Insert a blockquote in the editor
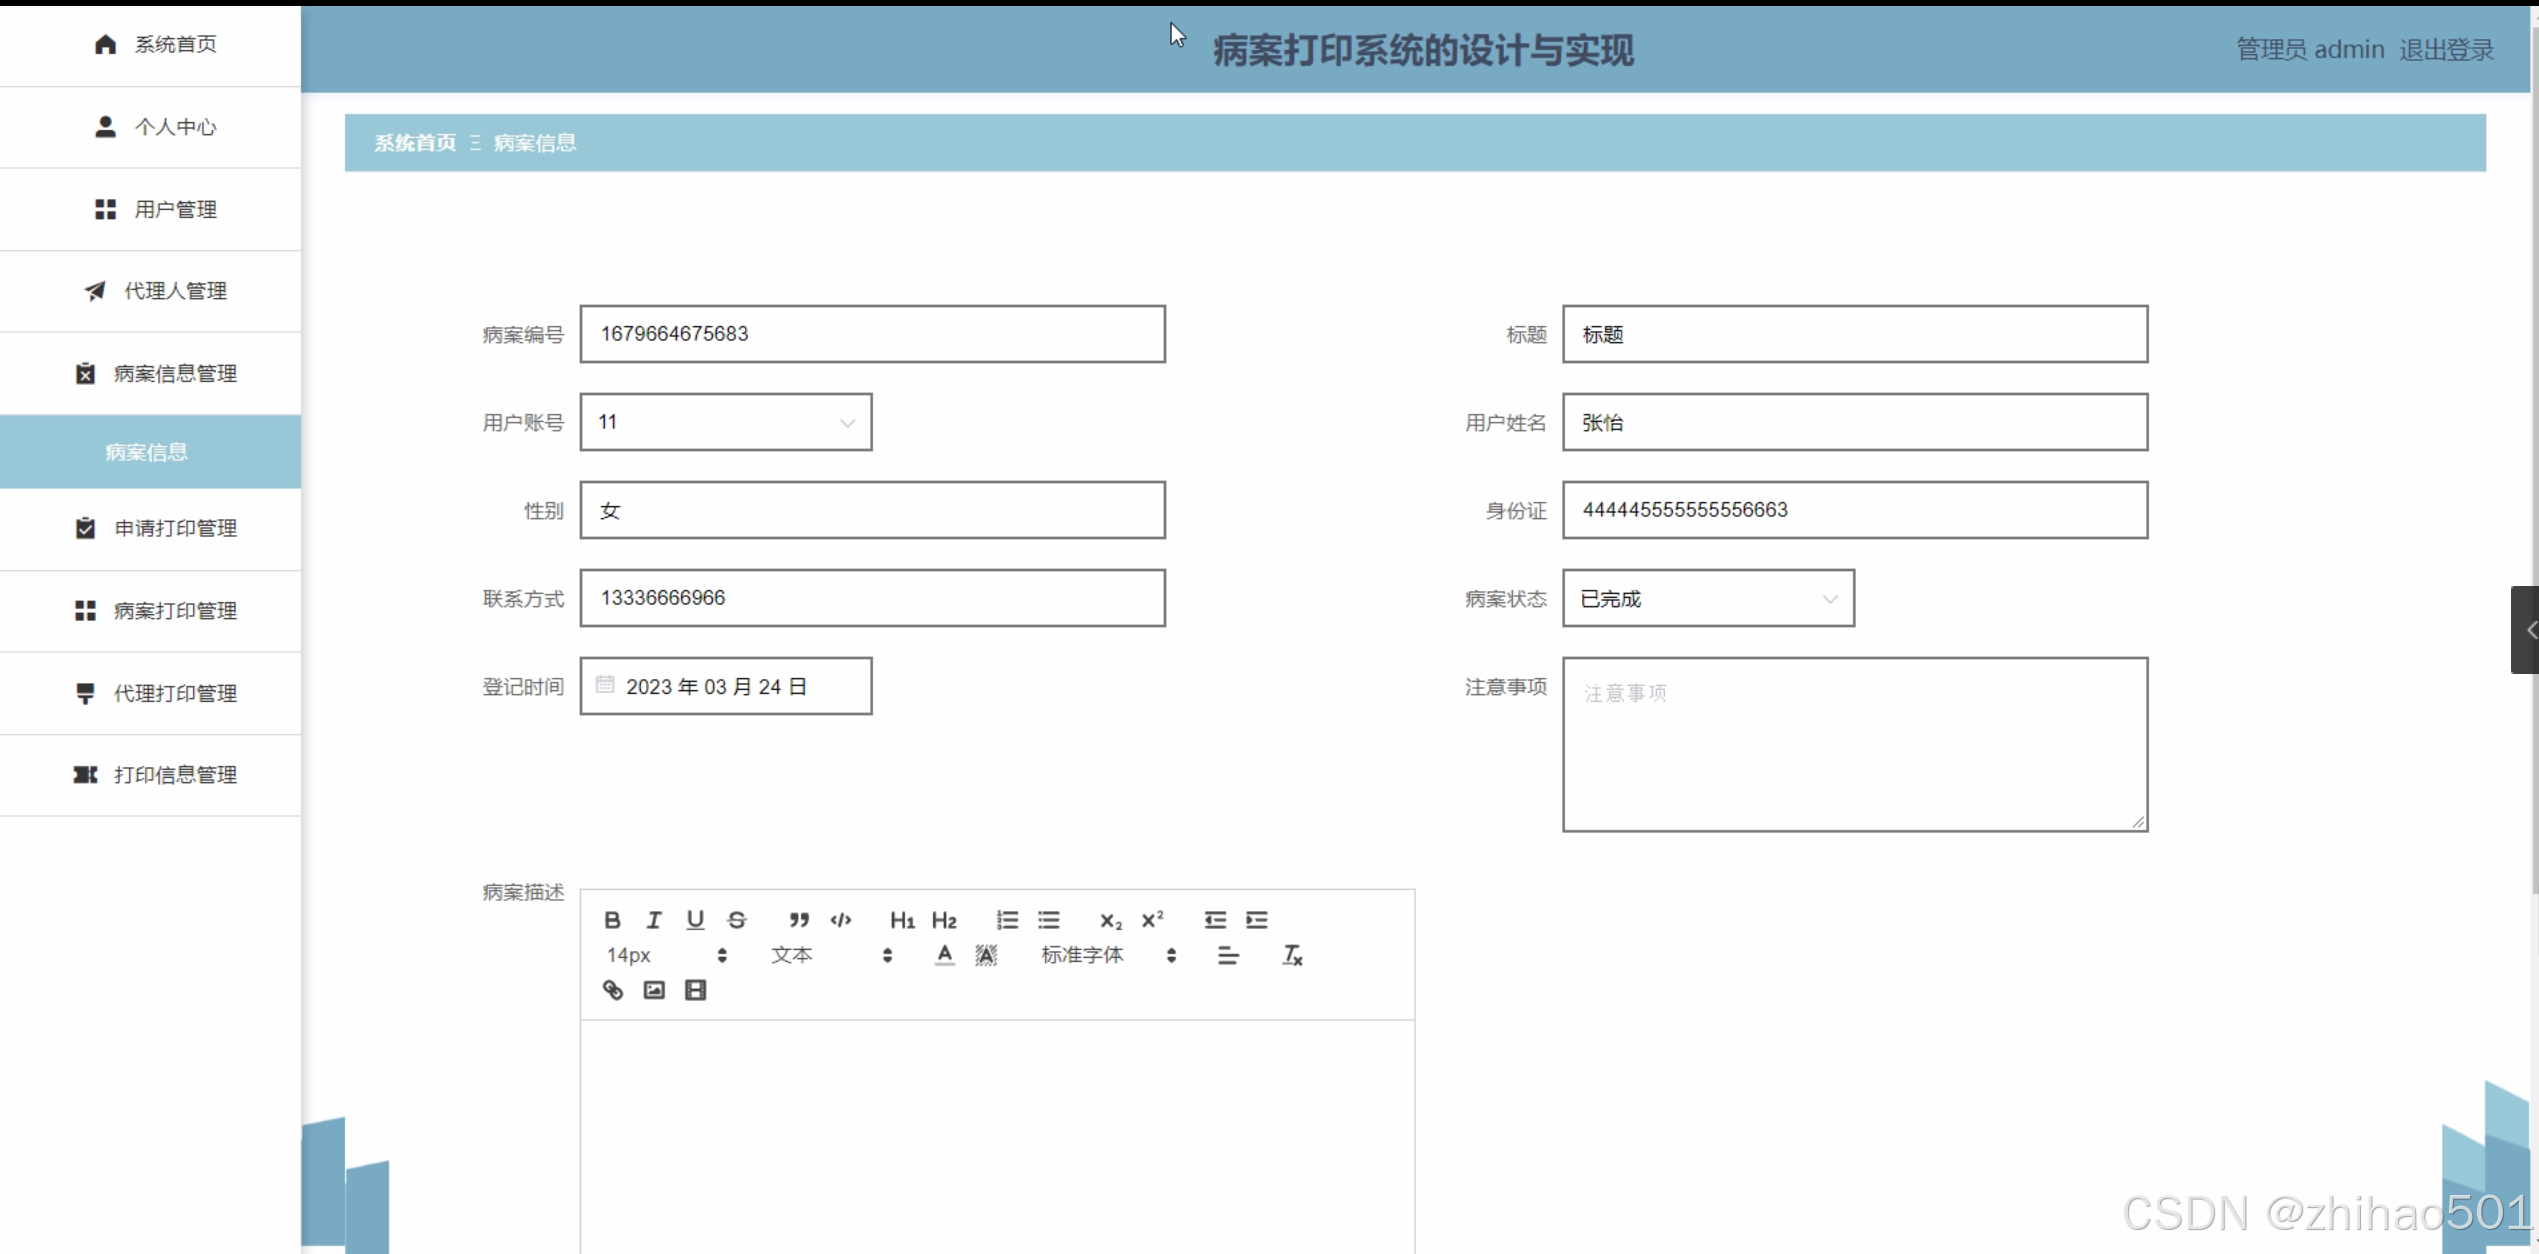 pos(798,920)
